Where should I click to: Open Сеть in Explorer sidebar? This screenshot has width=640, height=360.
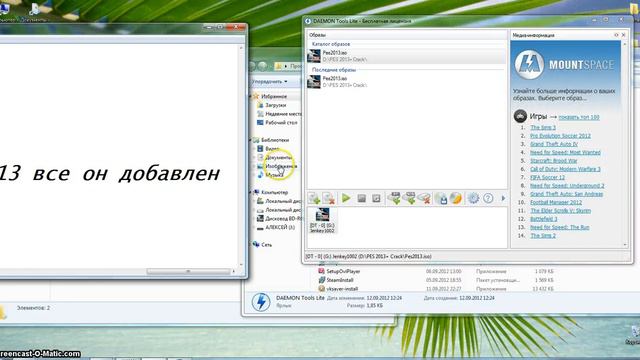(x=262, y=244)
